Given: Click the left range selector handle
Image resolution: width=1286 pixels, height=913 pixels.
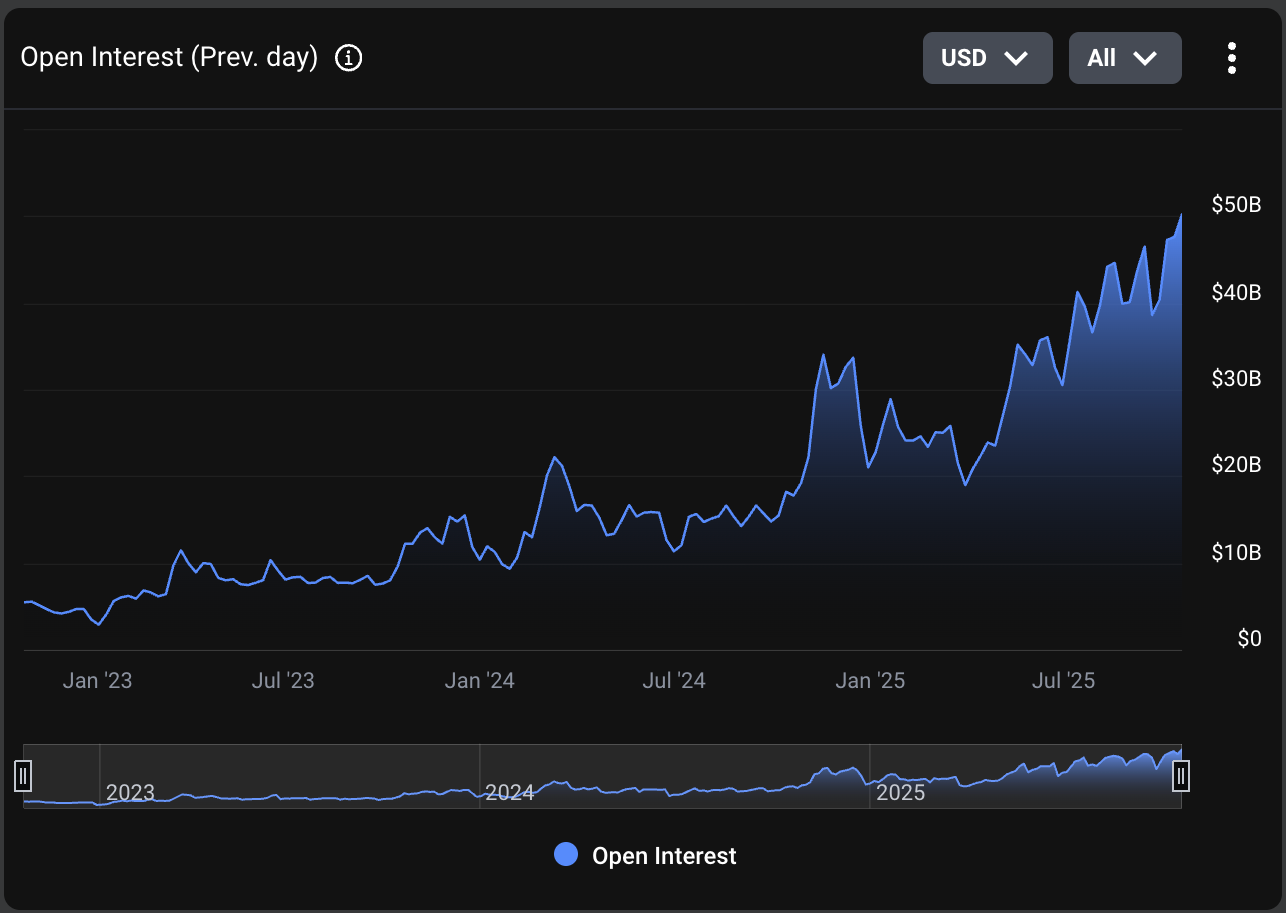Looking at the screenshot, I should click(23, 775).
